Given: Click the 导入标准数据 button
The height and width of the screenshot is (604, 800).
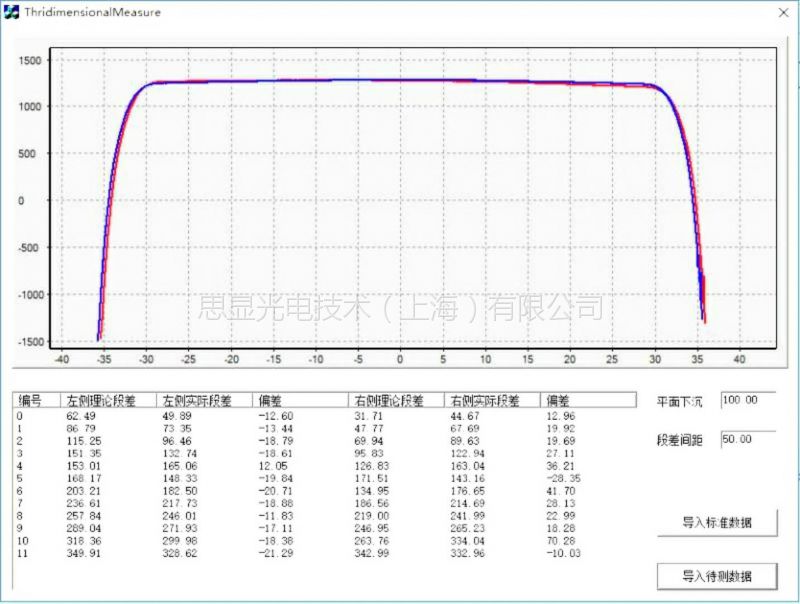Looking at the screenshot, I should pyautogui.click(x=716, y=523).
